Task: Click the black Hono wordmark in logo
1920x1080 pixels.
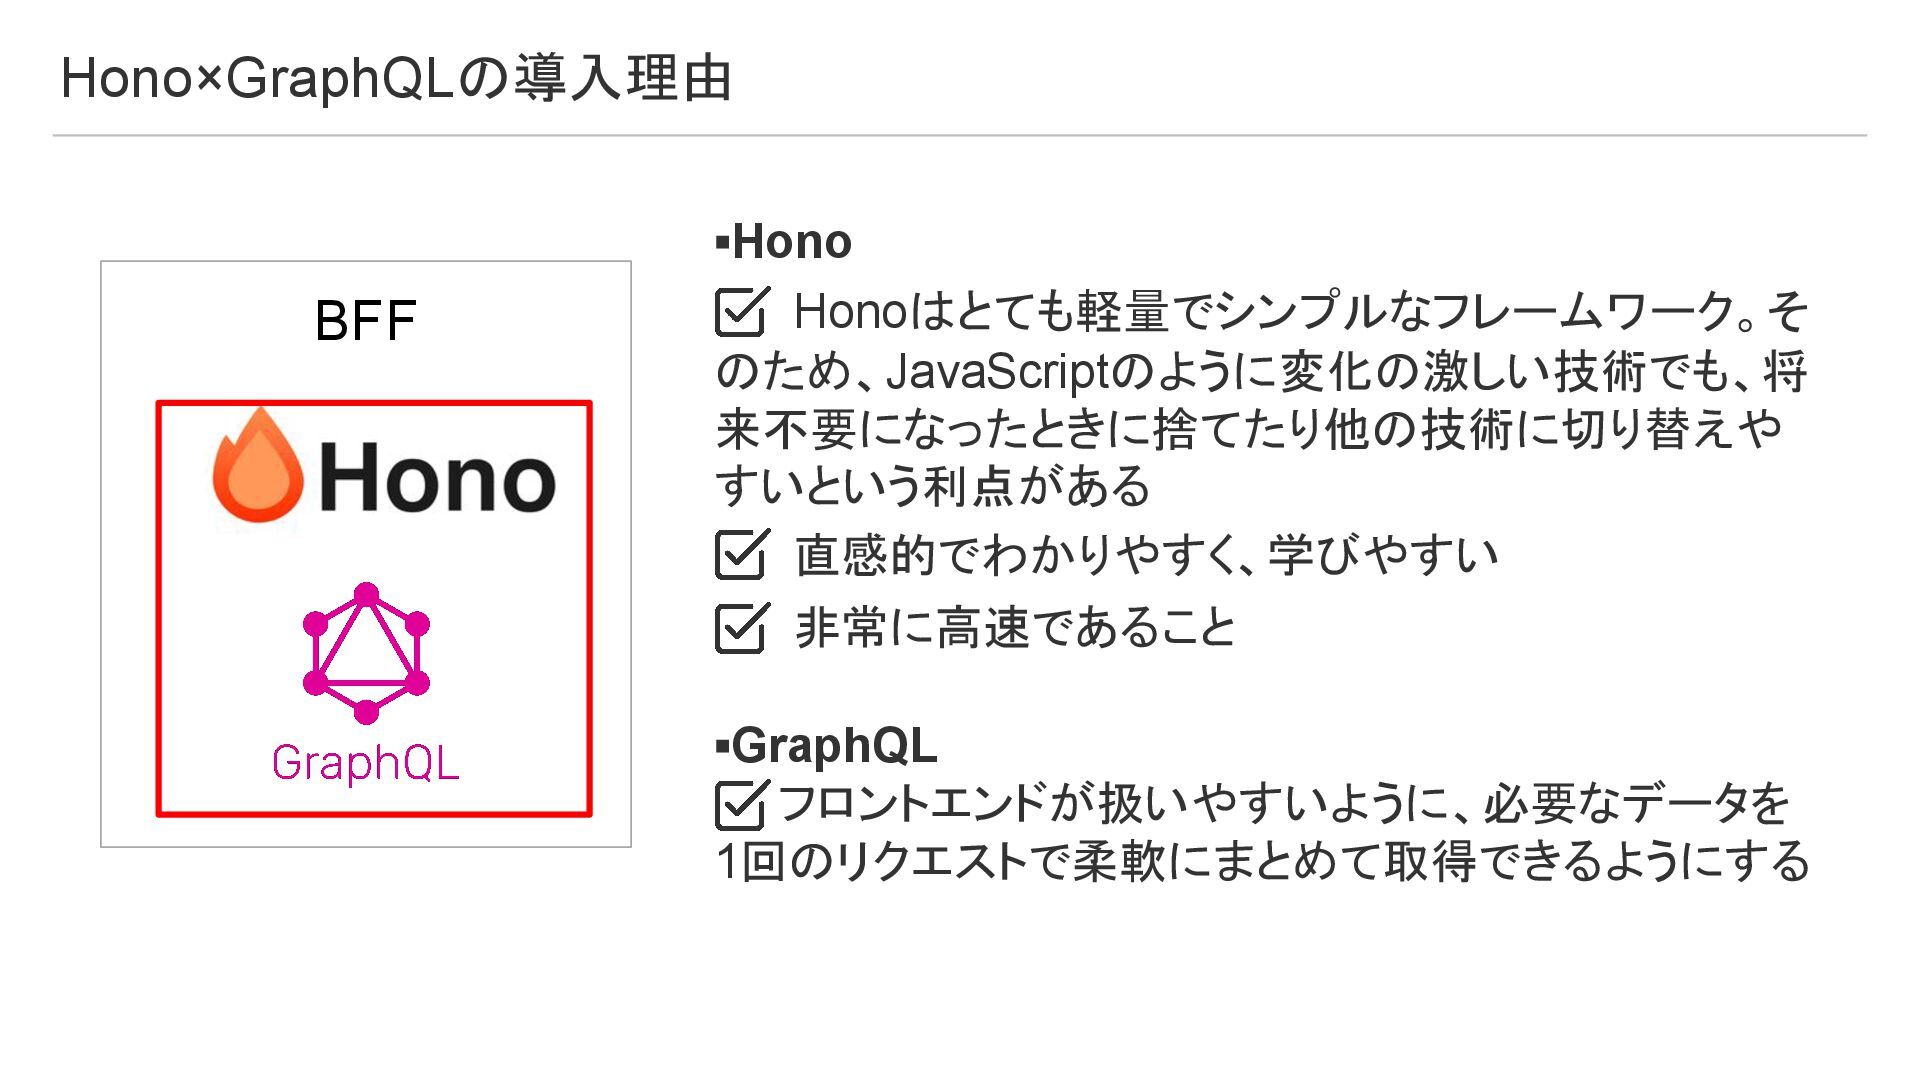Action: pyautogui.click(x=437, y=478)
